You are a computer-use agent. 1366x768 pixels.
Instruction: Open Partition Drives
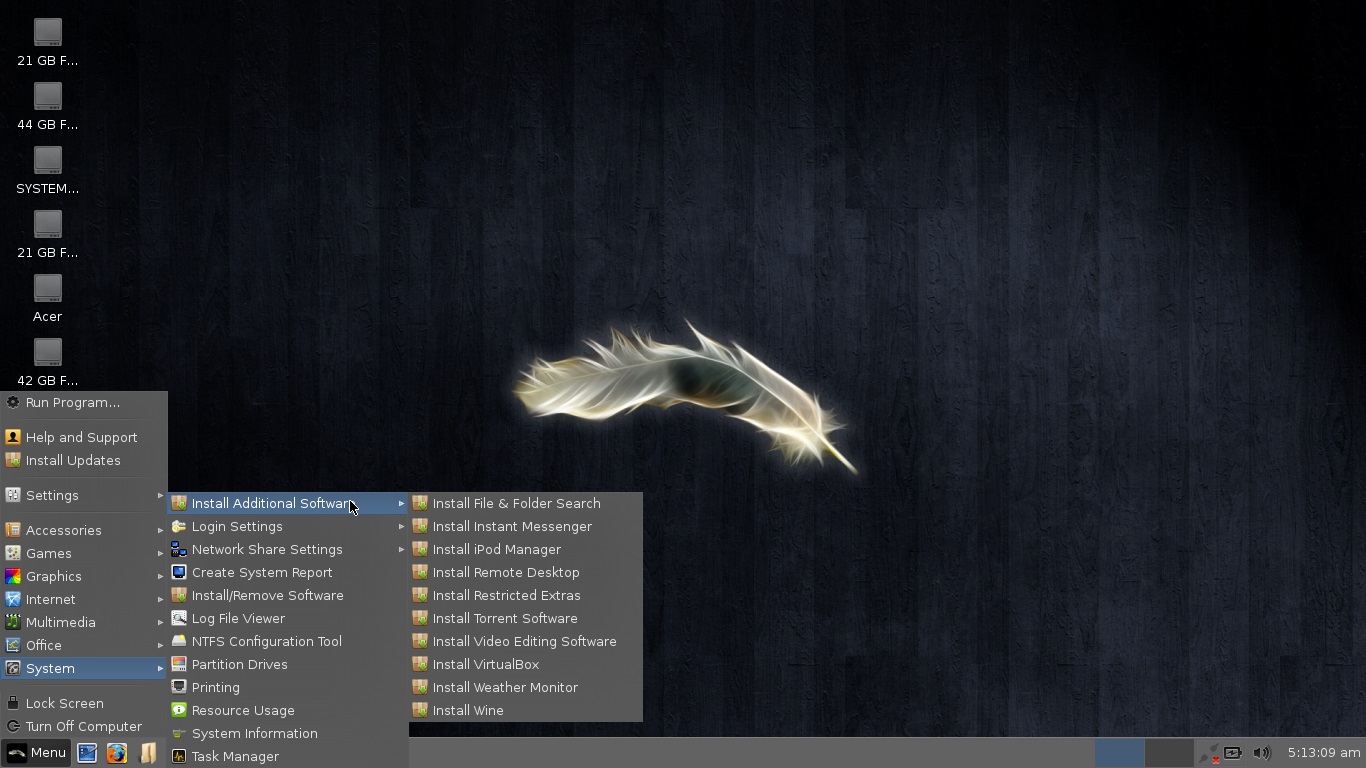click(288, 664)
